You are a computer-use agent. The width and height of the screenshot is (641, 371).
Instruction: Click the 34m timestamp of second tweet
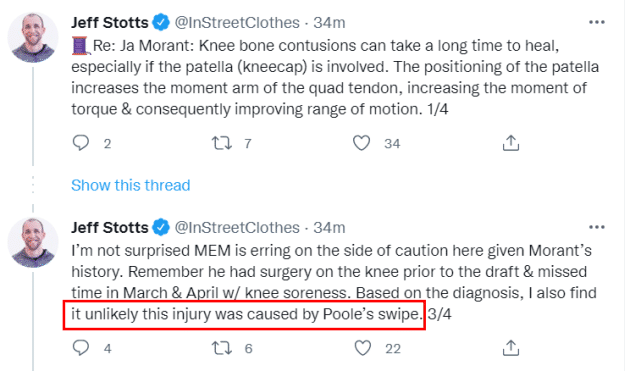[x=329, y=228]
